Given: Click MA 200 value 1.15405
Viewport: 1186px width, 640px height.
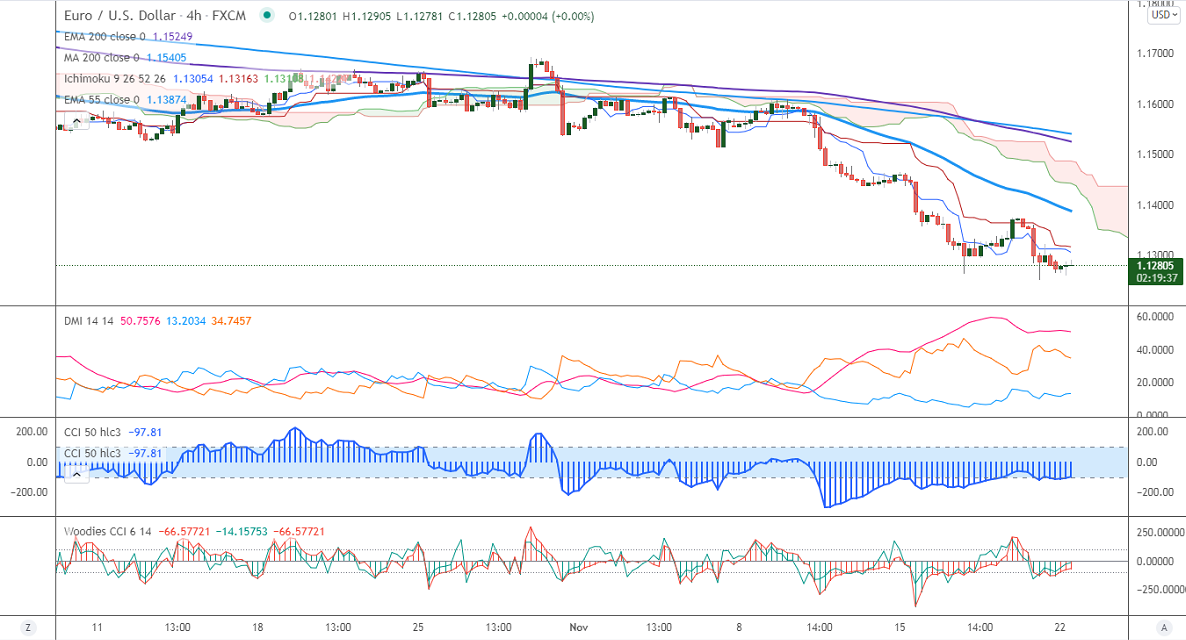Looking at the screenshot, I should point(166,57).
